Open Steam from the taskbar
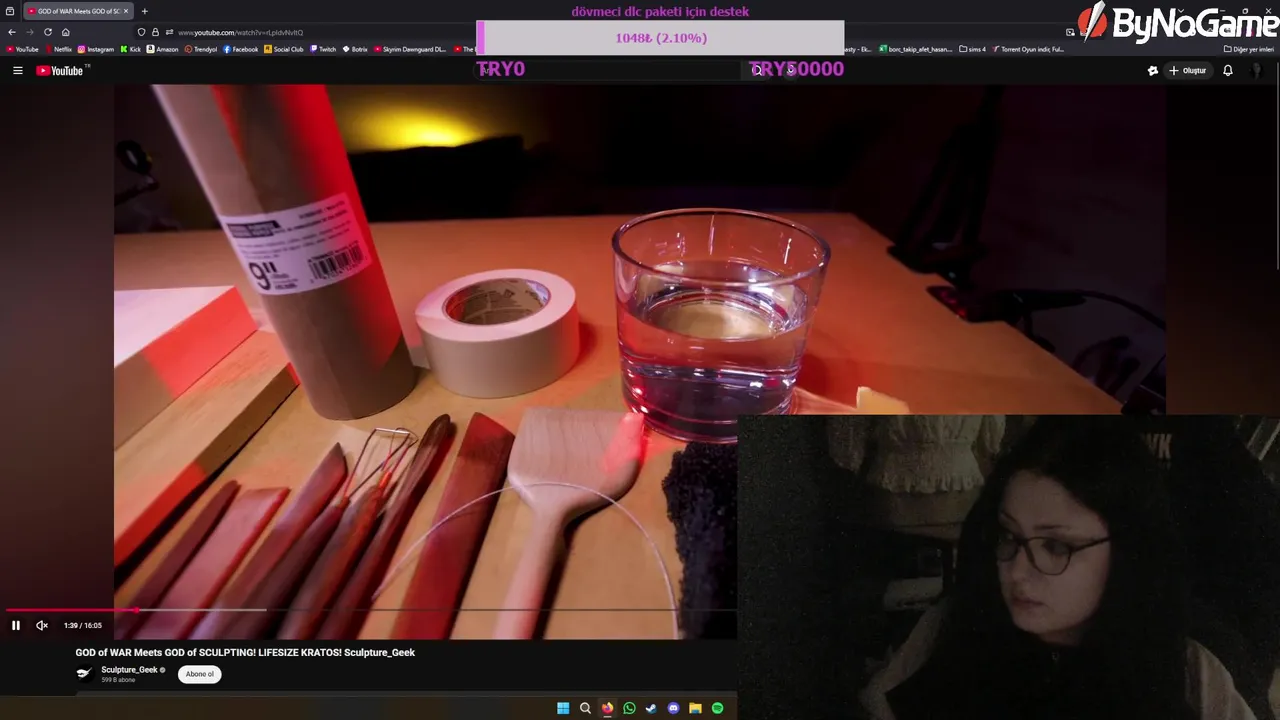 pos(651,708)
